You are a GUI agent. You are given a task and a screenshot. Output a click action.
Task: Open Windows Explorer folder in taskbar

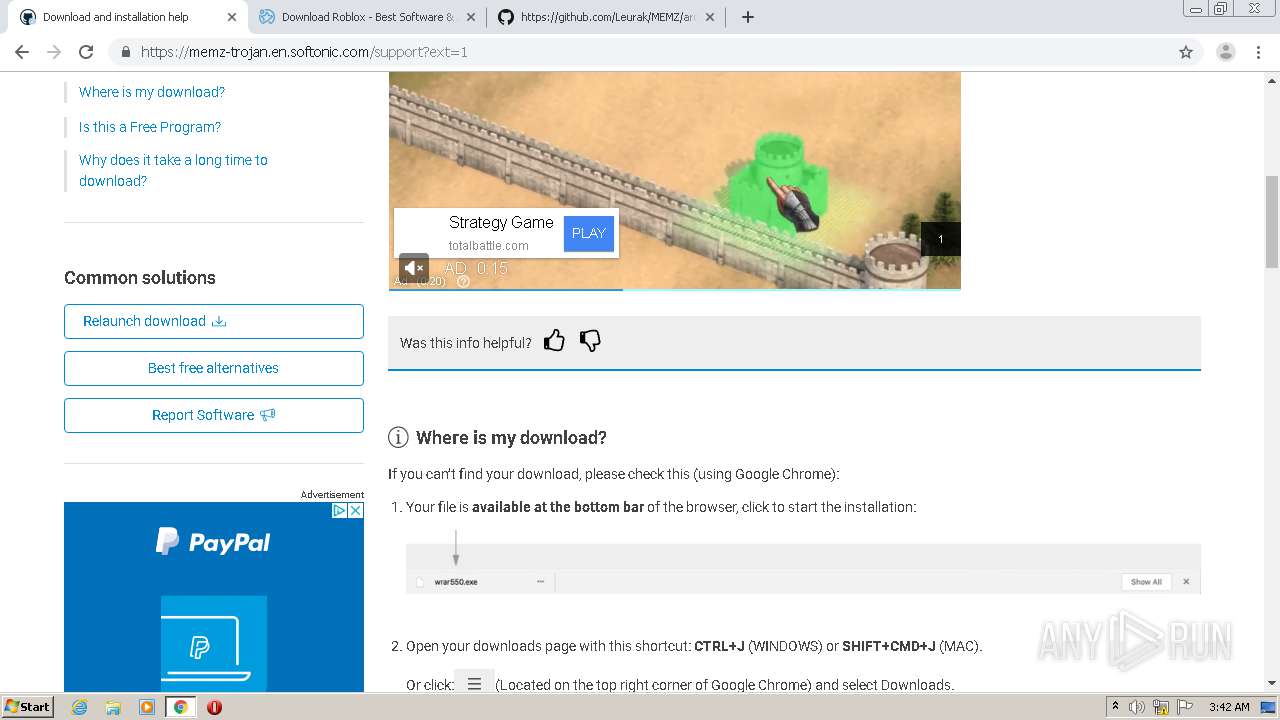point(113,707)
